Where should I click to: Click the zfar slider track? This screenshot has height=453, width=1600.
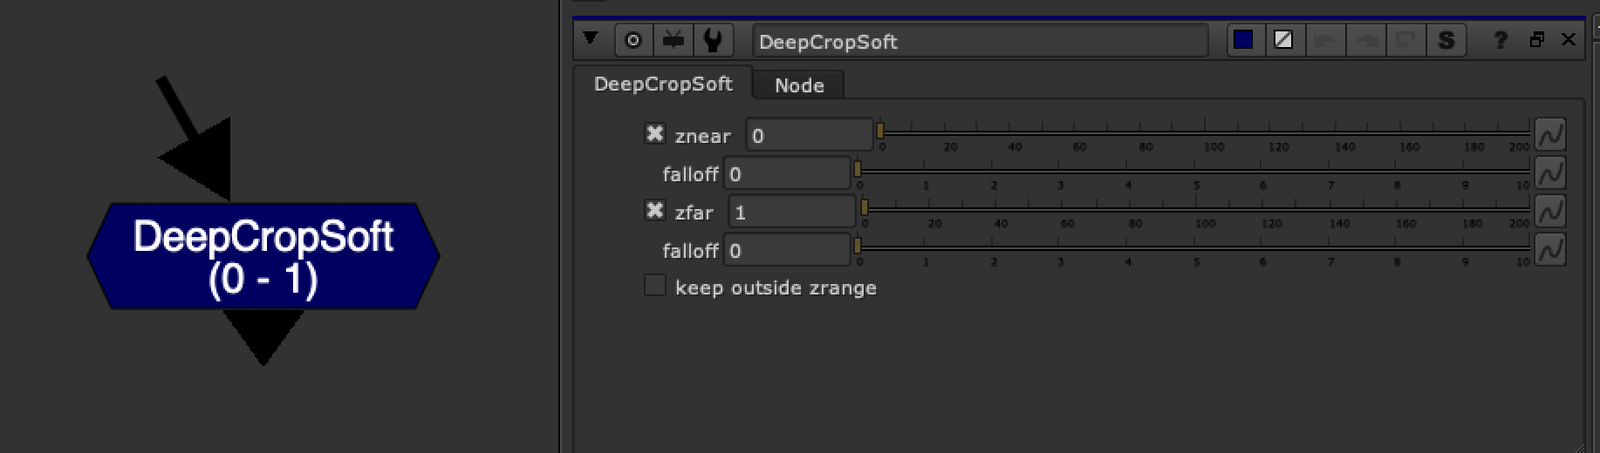pos(1195,209)
